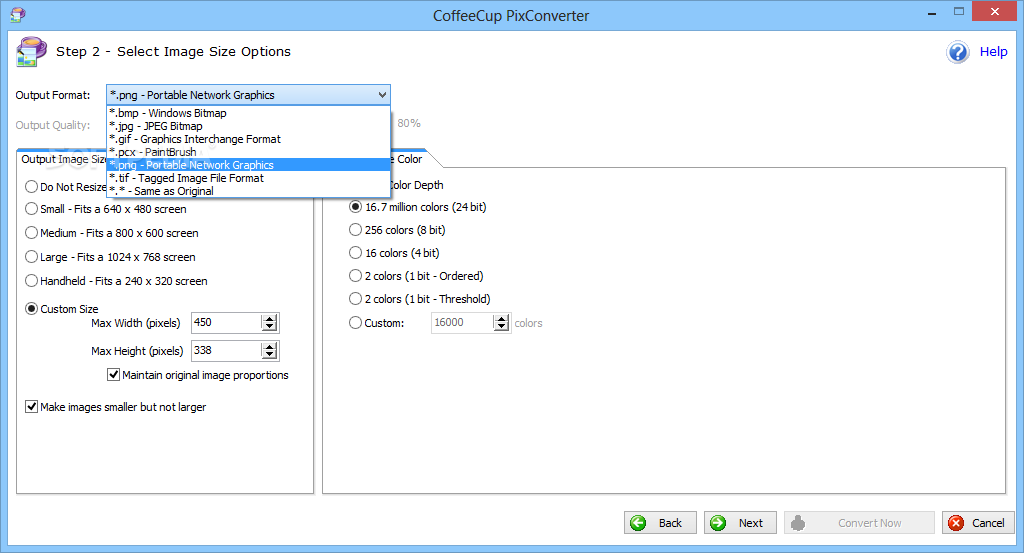Minimize the PixConverter window
The height and width of the screenshot is (553, 1024).
tap(932, 13)
